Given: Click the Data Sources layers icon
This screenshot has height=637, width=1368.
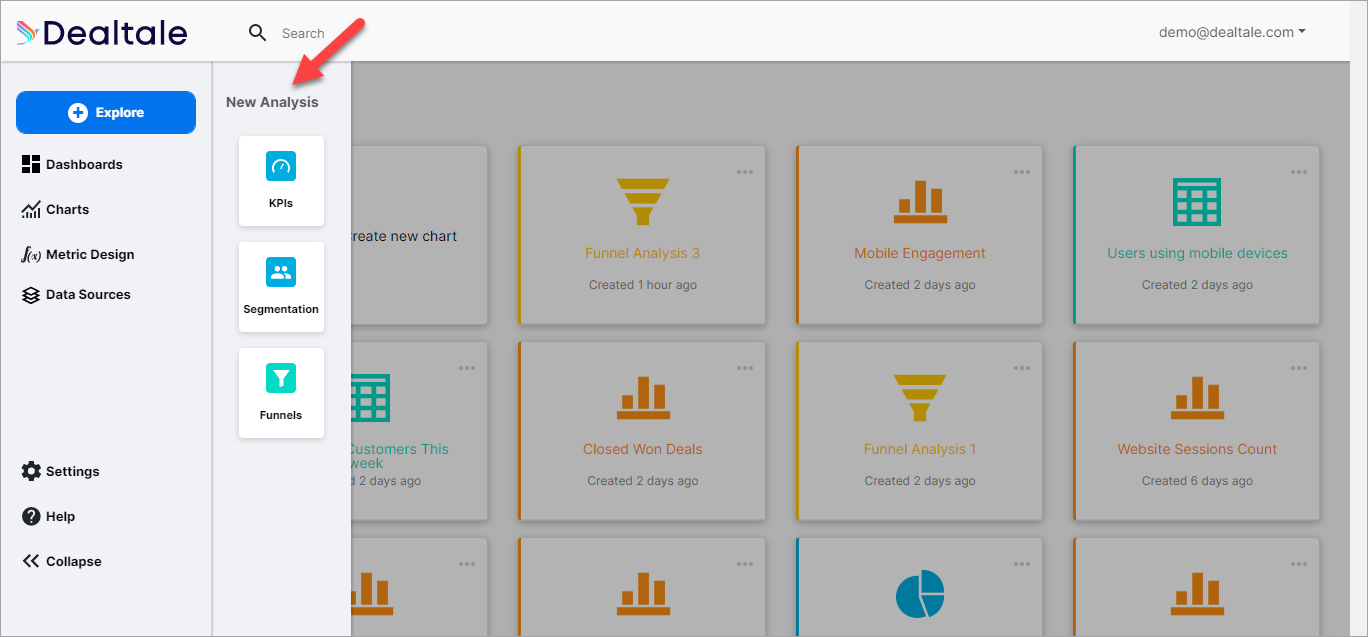Looking at the screenshot, I should coord(31,294).
